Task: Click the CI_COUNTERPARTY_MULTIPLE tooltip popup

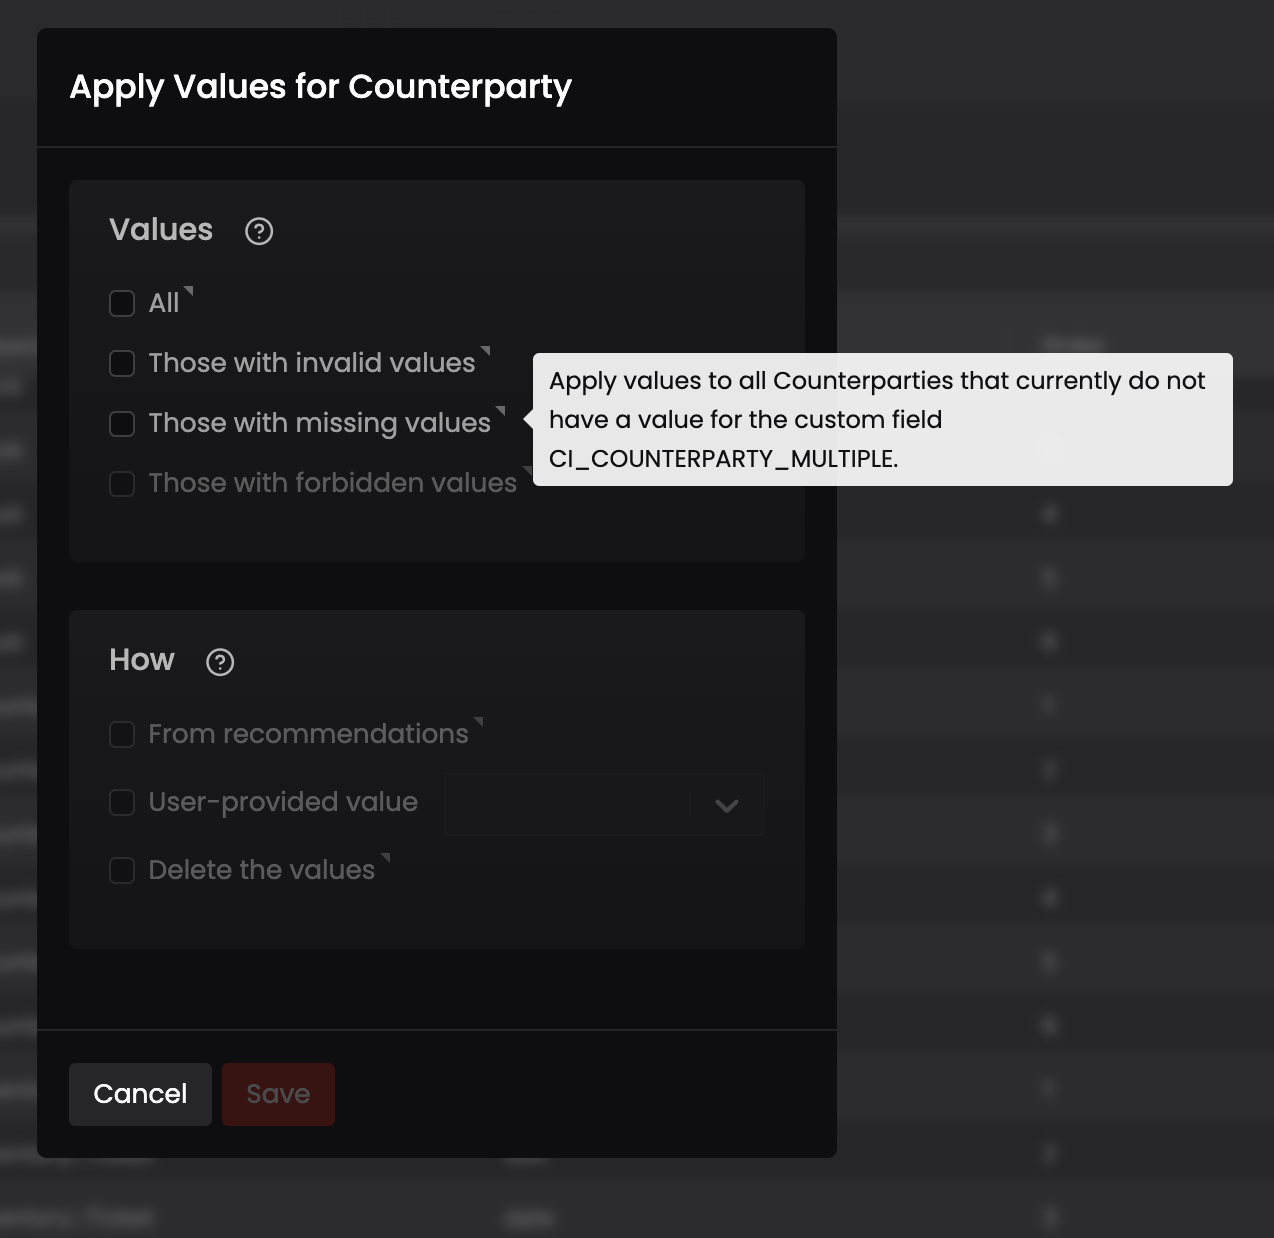Action: 882,419
